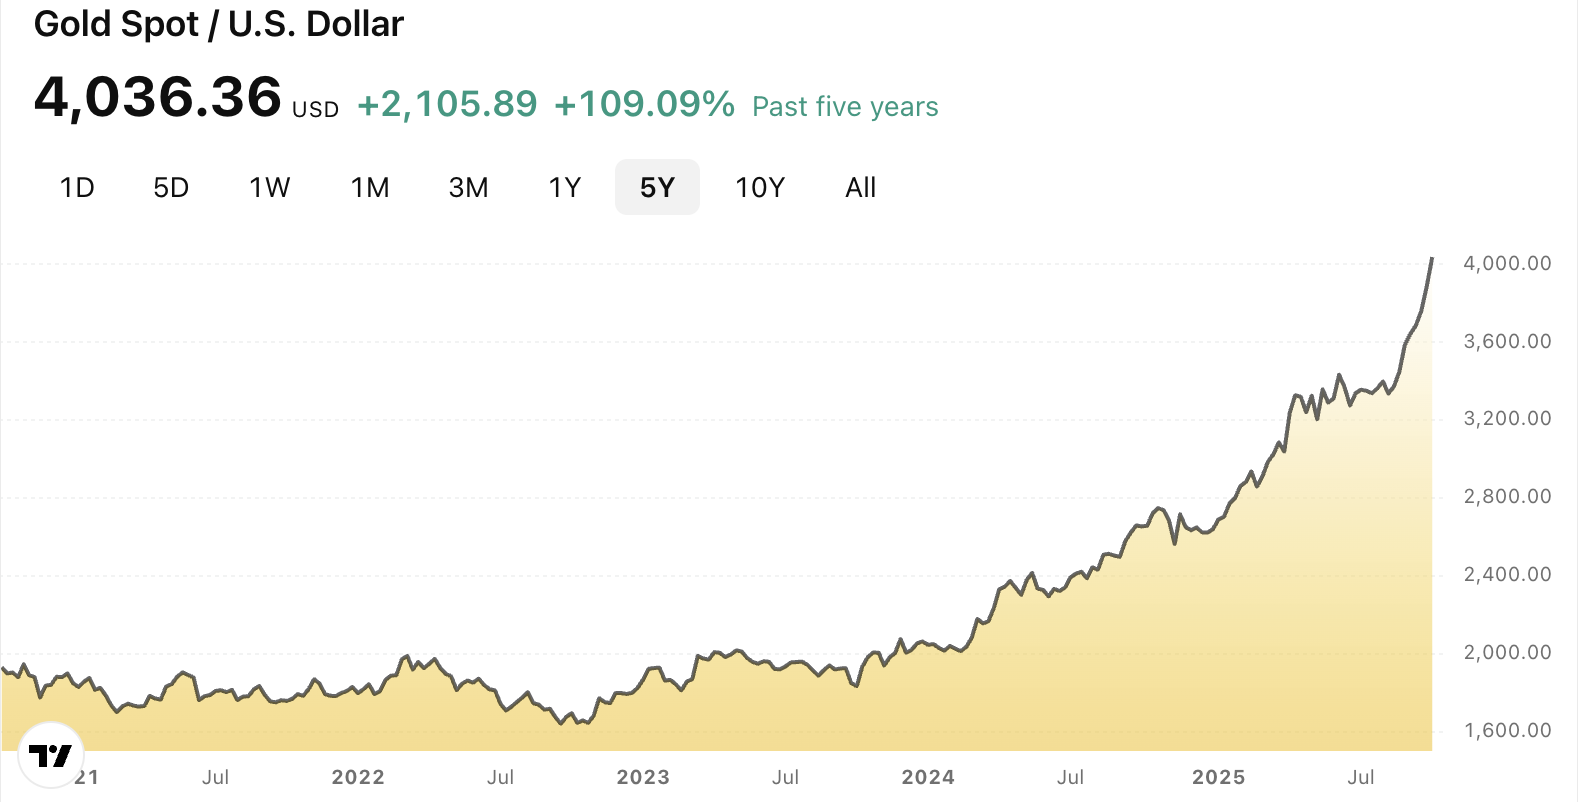Open the Gold Spot / U.S. Dollar title
The height and width of the screenshot is (802, 1578).
pos(219,24)
